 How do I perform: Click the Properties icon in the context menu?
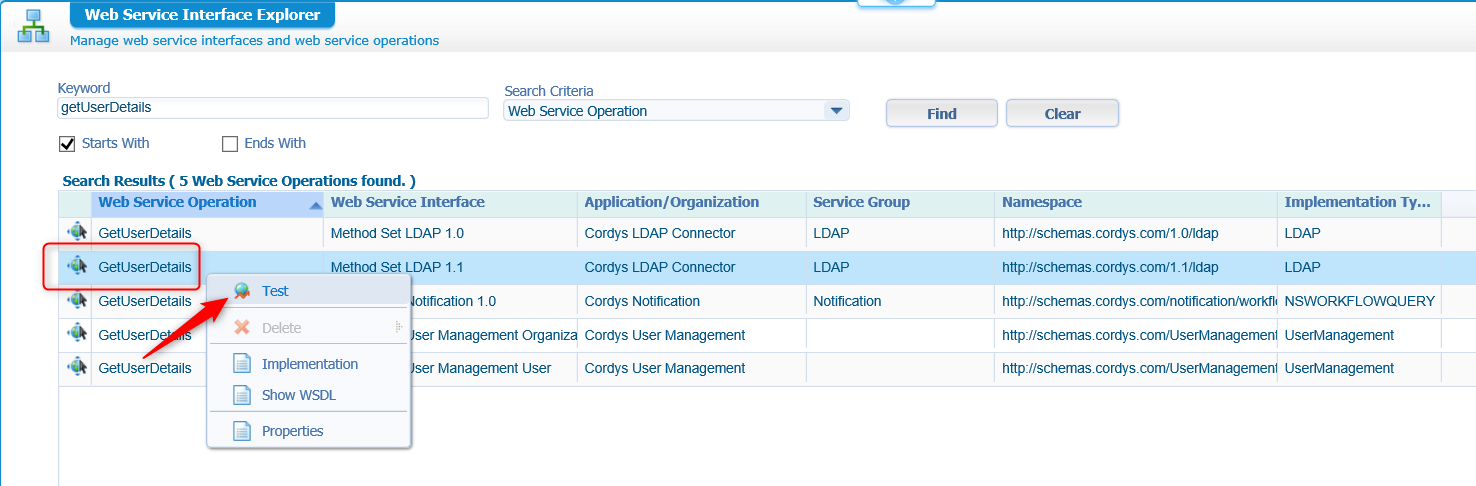coord(242,431)
